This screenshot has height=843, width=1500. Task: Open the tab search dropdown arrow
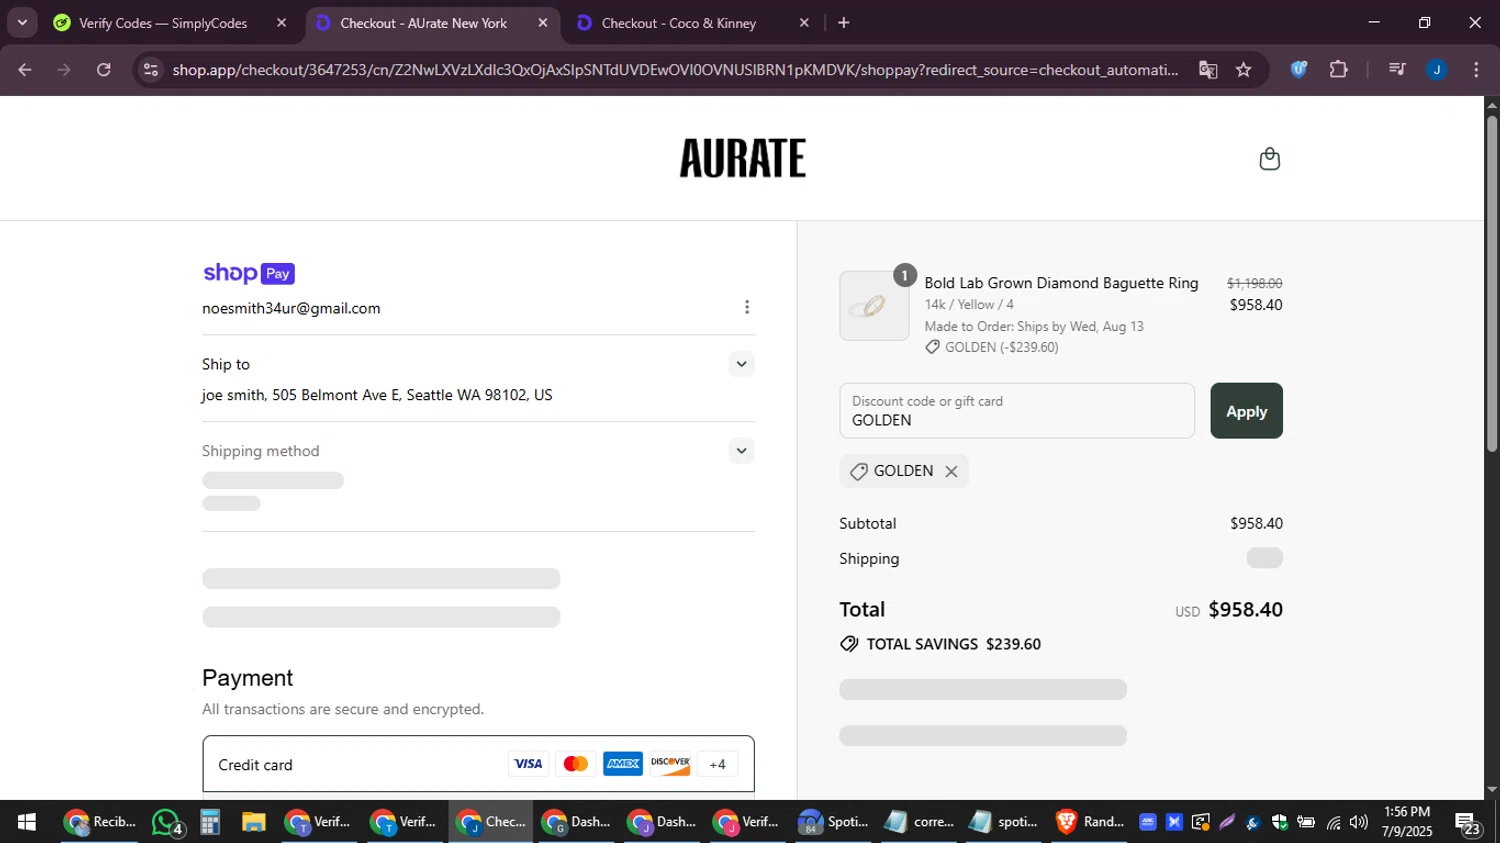click(x=22, y=22)
